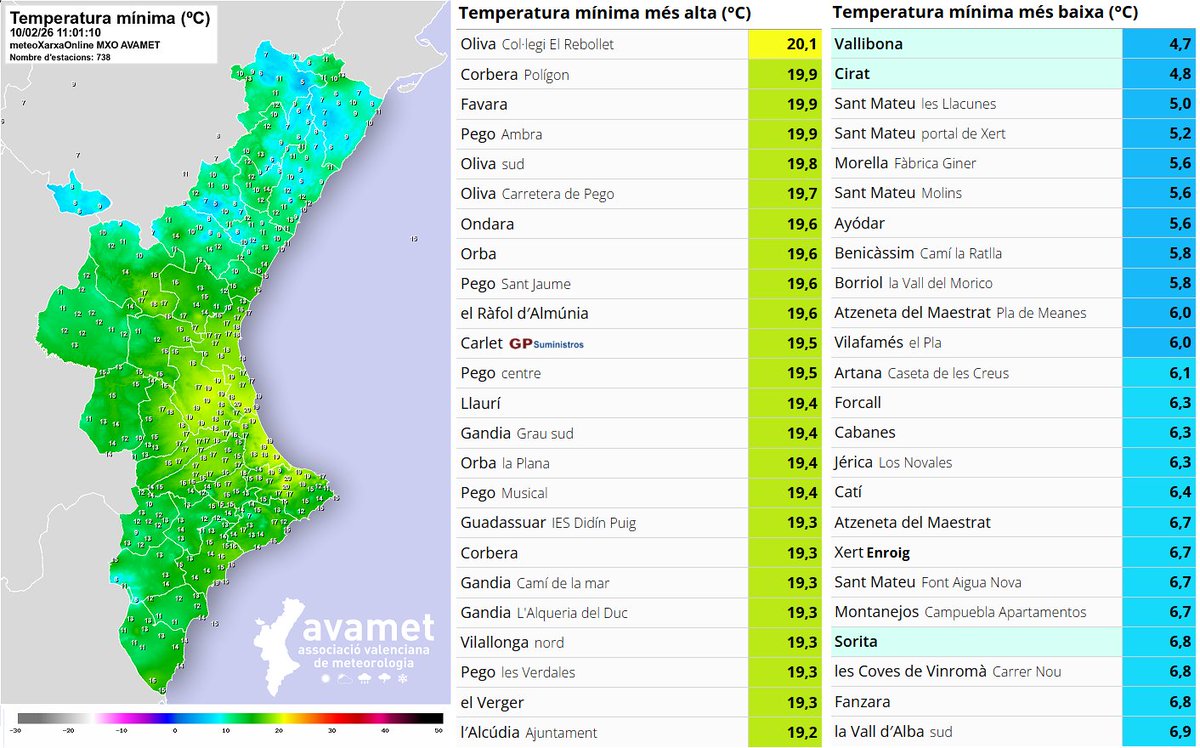
Task: Click the cloud icon in the AVAMET logo
Action: pyautogui.click(x=345, y=678)
